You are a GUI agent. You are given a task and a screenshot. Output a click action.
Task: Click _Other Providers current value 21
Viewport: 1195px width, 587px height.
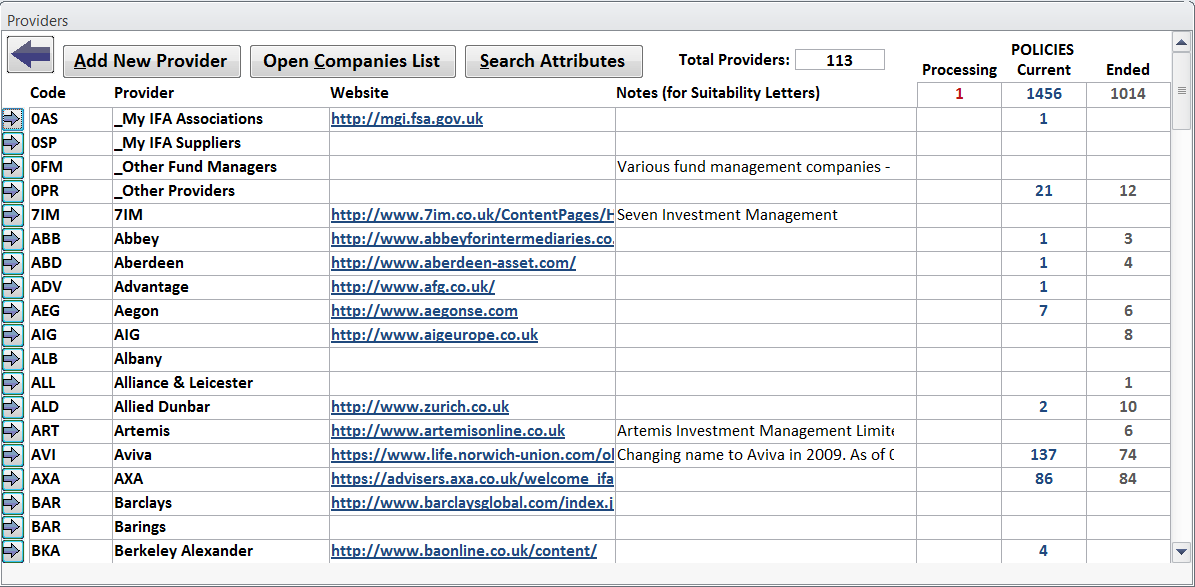1043,191
